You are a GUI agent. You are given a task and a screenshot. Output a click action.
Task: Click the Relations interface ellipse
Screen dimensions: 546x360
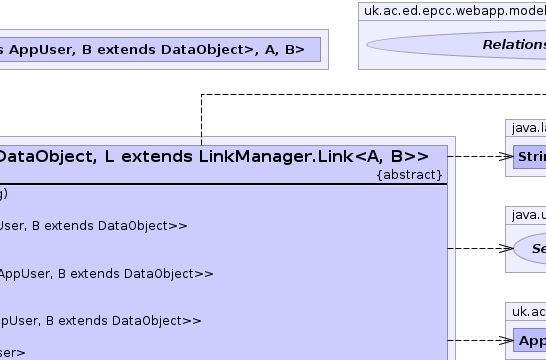456,45
